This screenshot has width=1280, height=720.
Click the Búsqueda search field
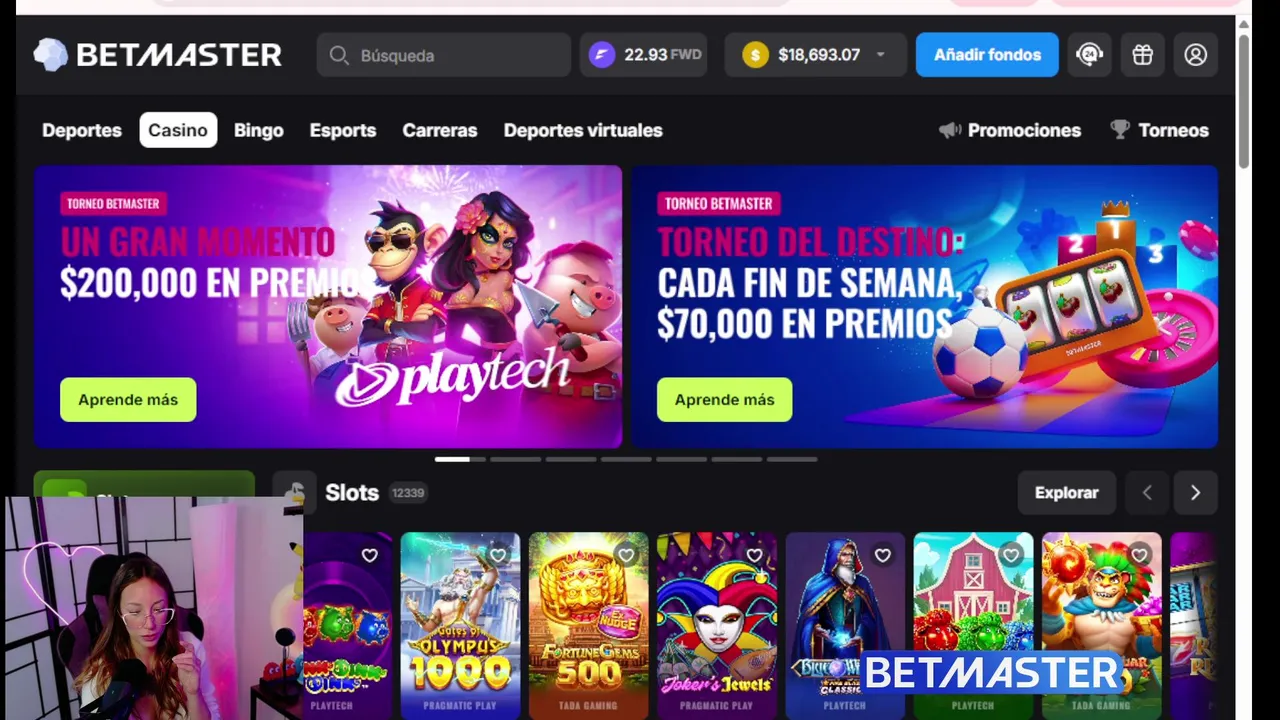(x=444, y=55)
